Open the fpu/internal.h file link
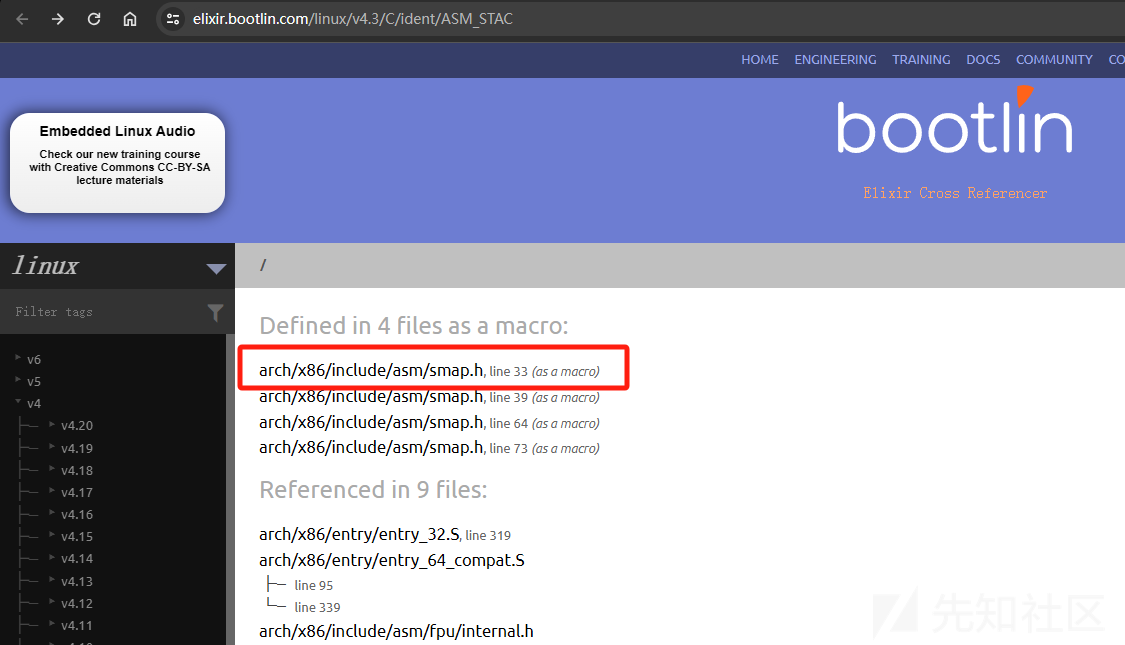This screenshot has height=645, width=1125. click(x=396, y=631)
